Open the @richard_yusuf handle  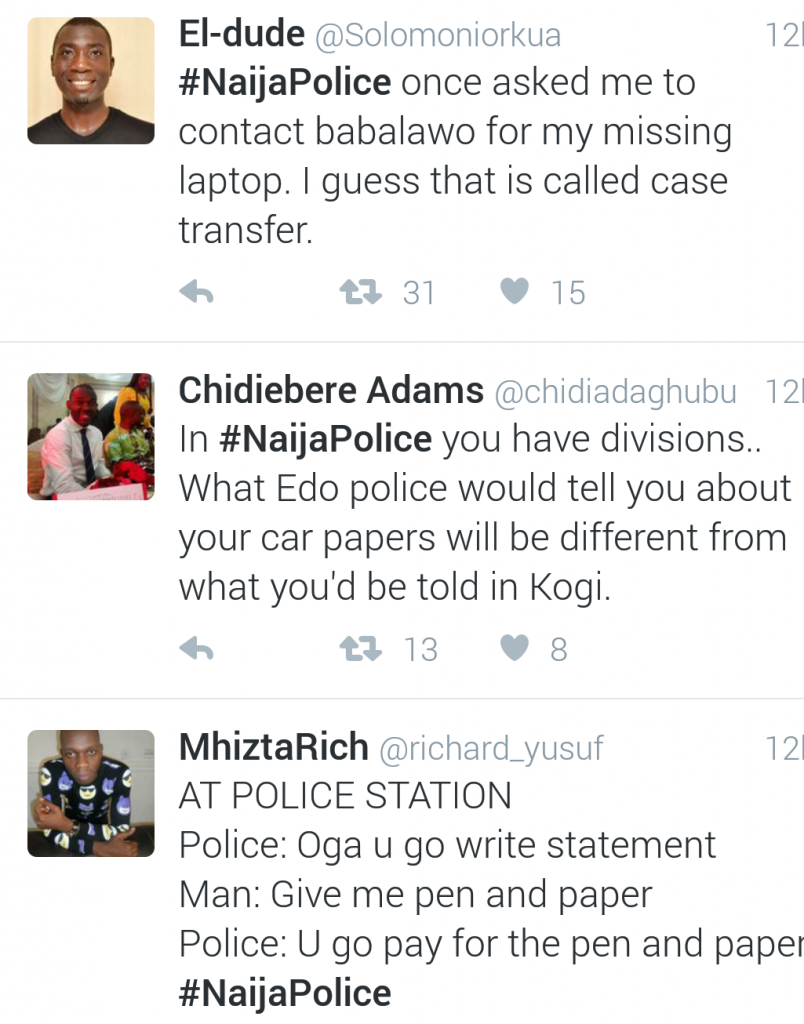(x=491, y=748)
